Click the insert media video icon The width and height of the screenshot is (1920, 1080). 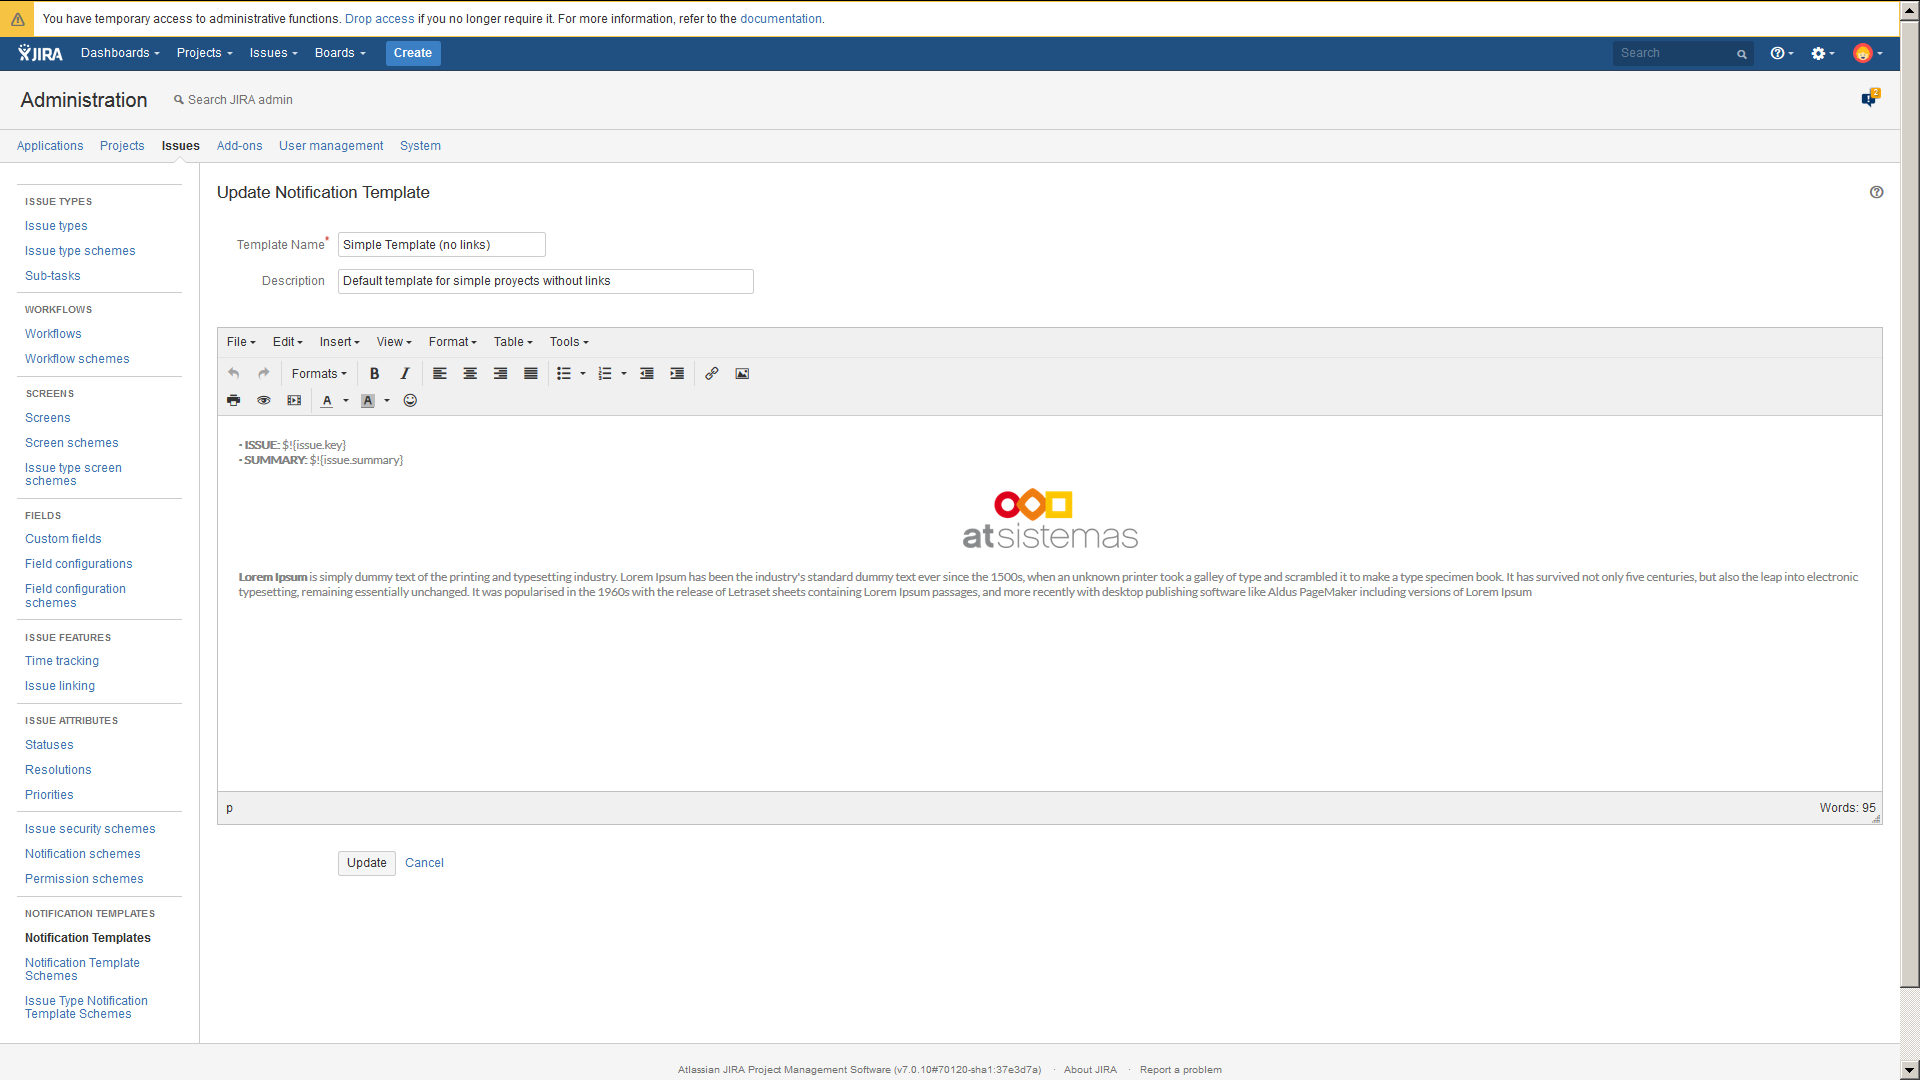click(294, 401)
